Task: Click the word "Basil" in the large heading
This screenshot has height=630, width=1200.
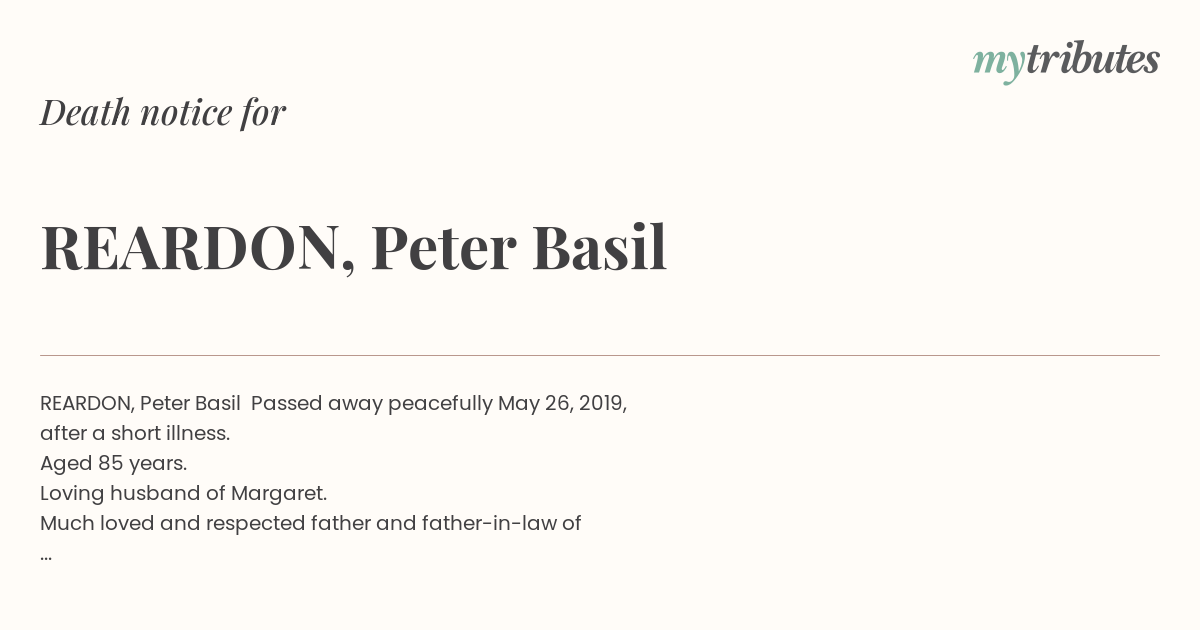Action: [x=600, y=247]
